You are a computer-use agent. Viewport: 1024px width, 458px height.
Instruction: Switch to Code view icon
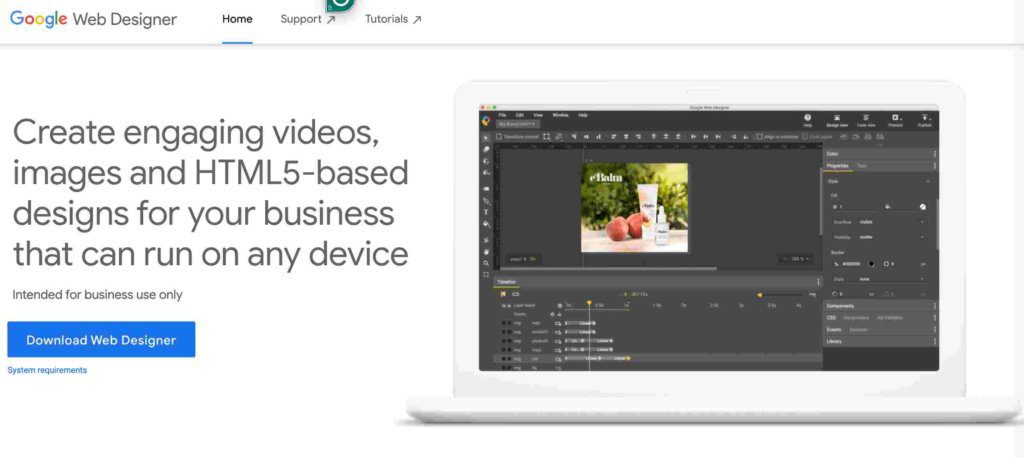click(x=865, y=118)
